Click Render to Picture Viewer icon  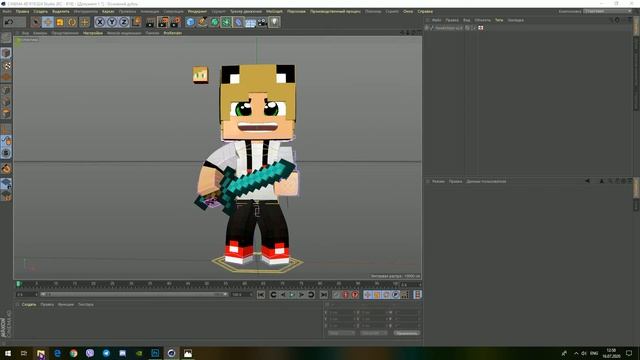coord(163,22)
